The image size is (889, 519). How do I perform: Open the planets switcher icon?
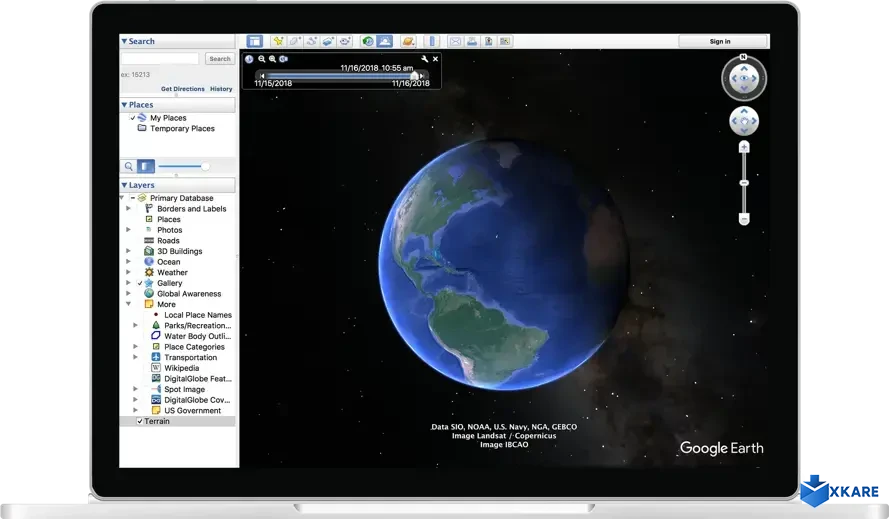coord(408,41)
